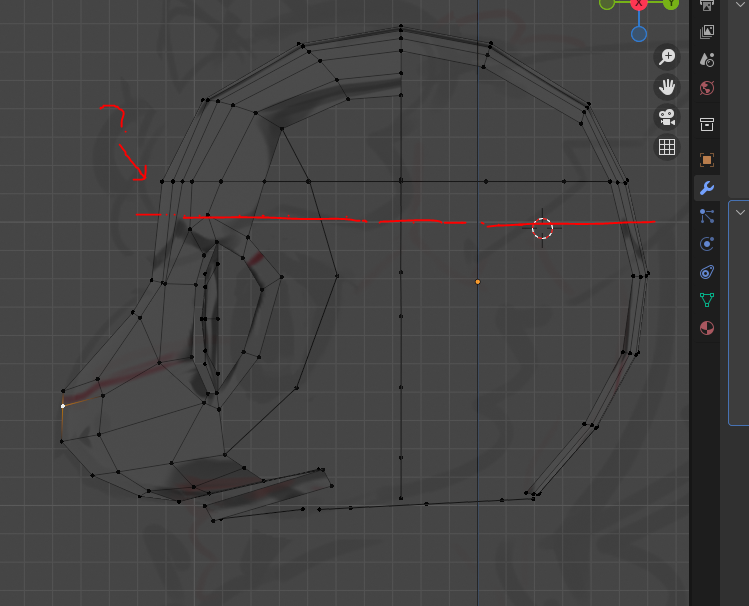Open the Particles properties tab
749x606 pixels.
pos(707,215)
